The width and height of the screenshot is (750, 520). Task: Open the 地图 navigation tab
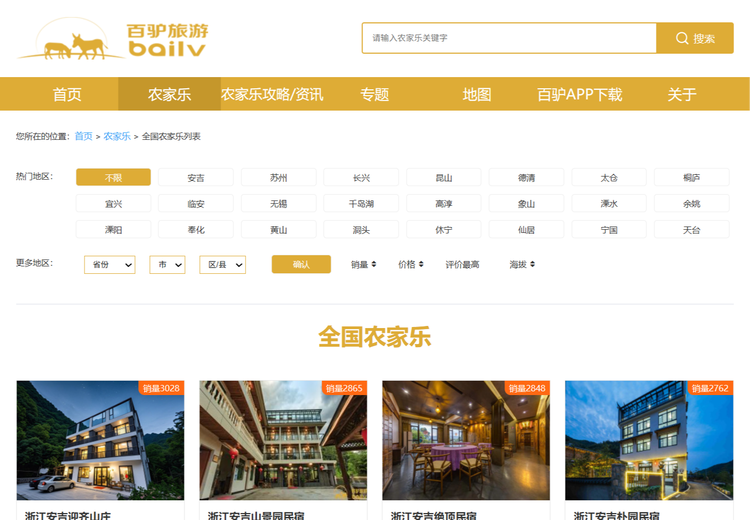(x=476, y=94)
